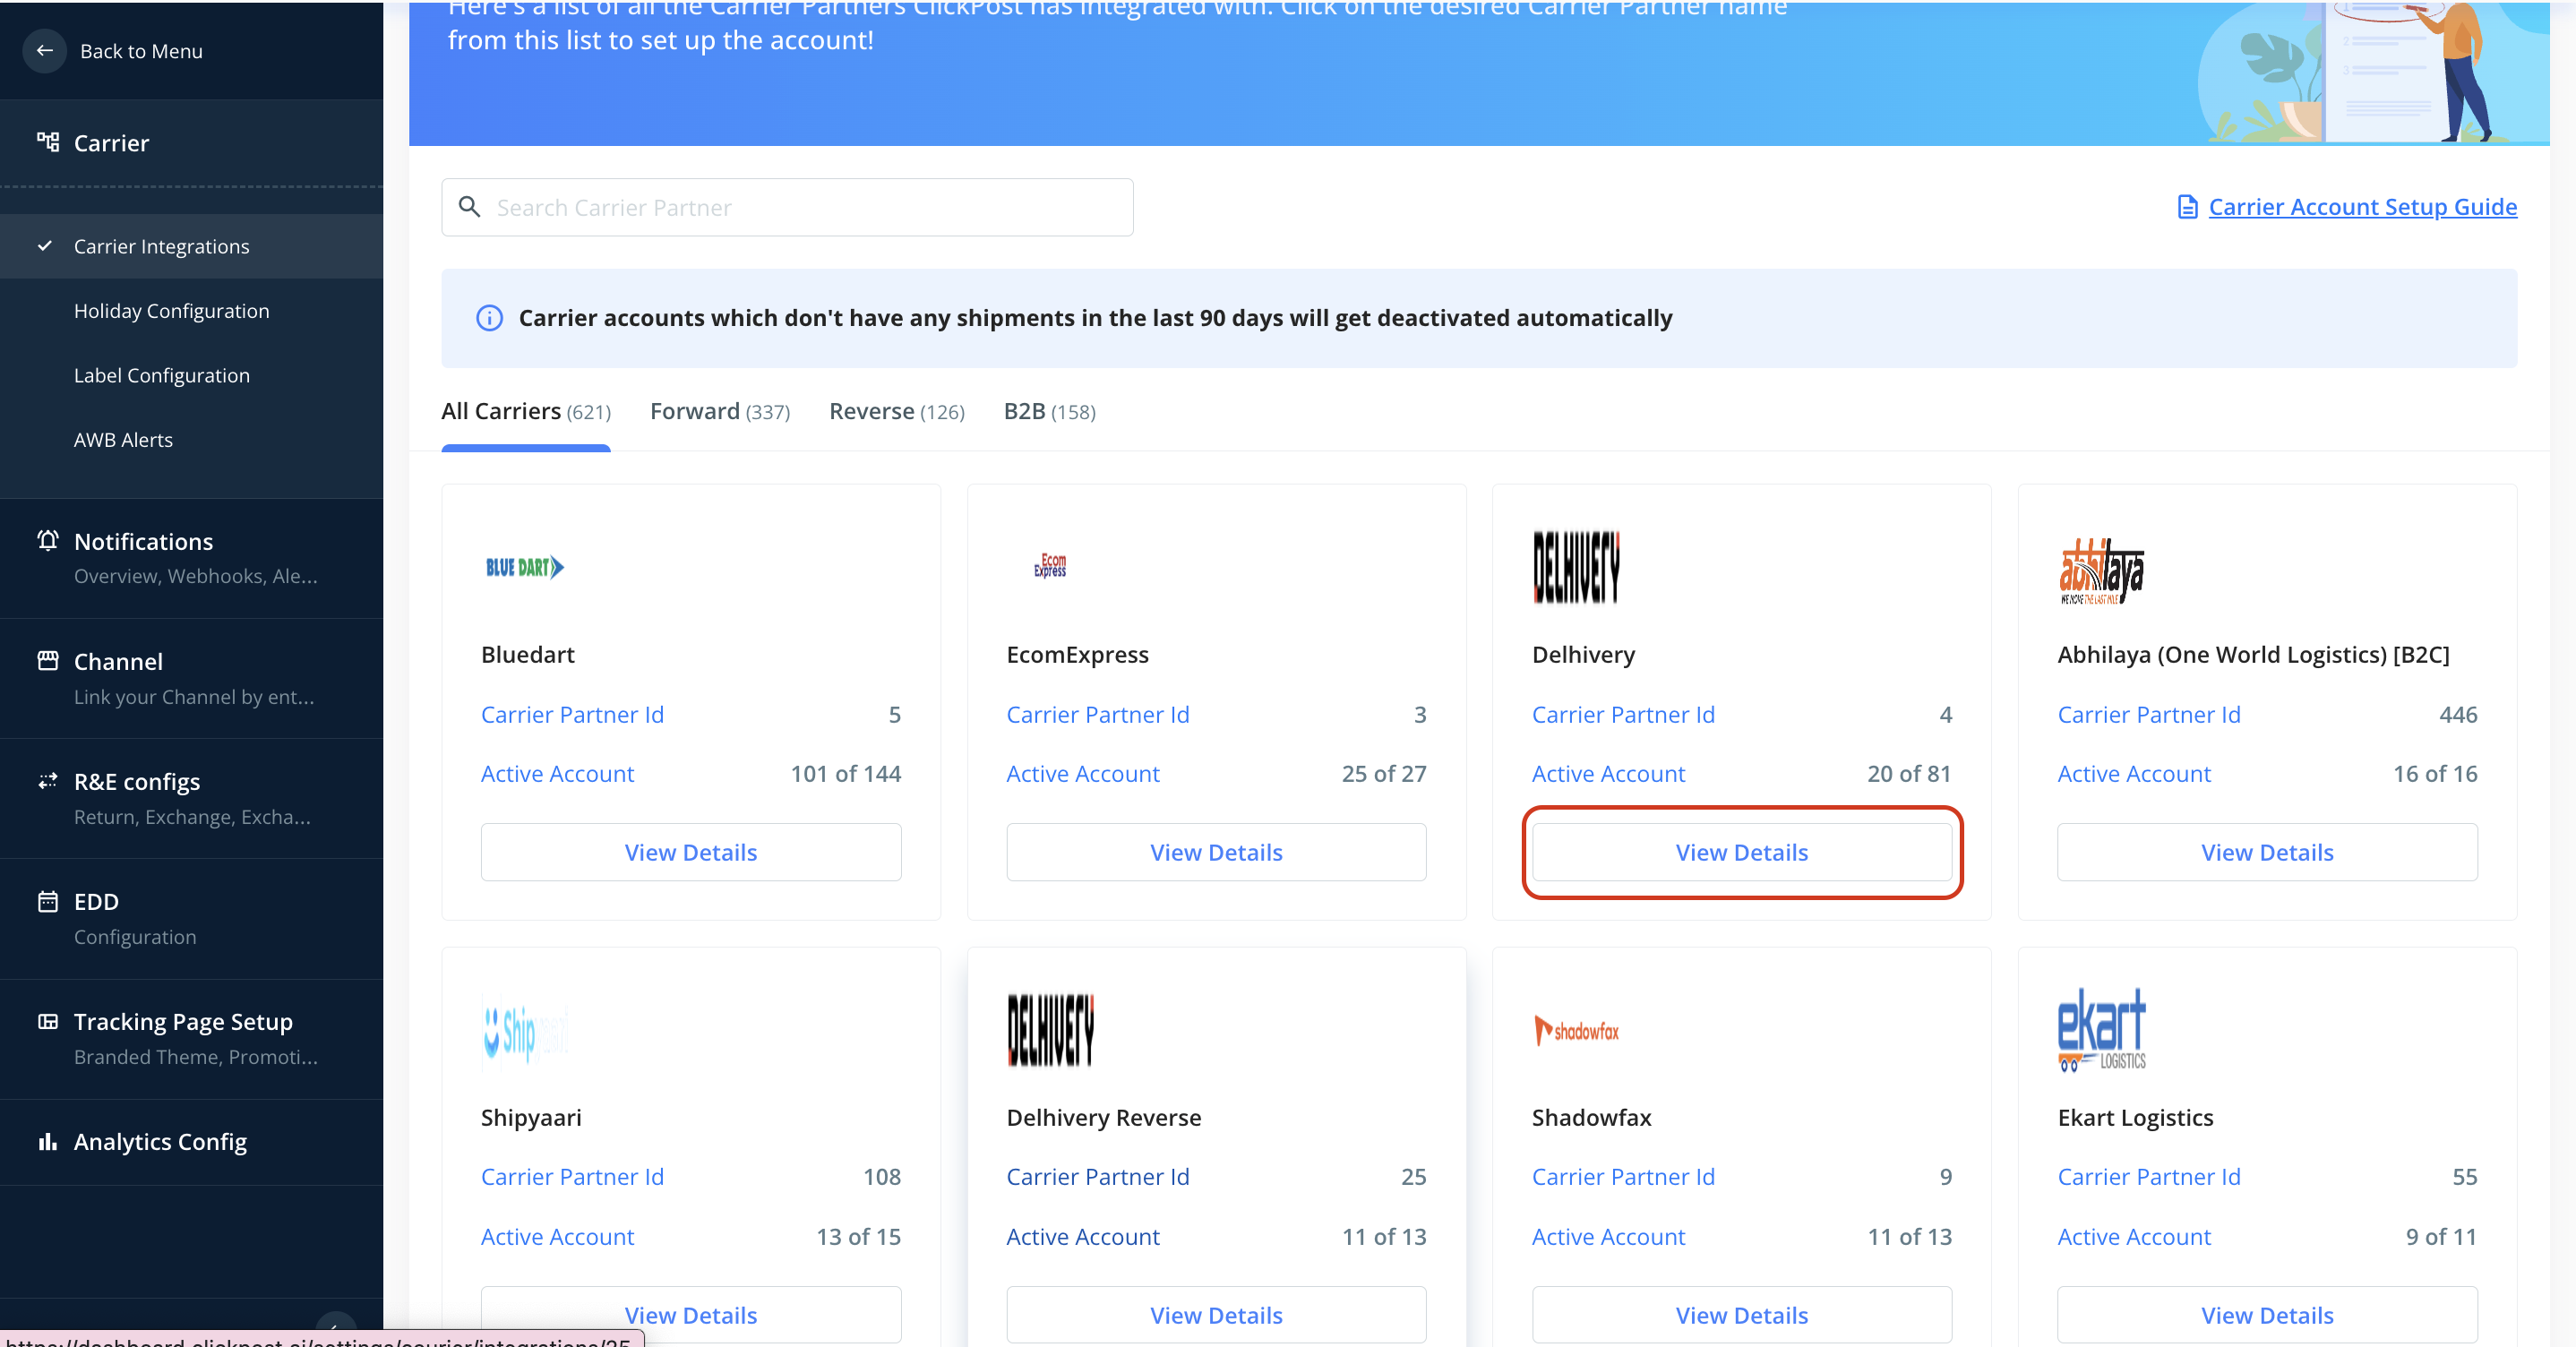Switch to the B2B carriers tab

point(1049,412)
